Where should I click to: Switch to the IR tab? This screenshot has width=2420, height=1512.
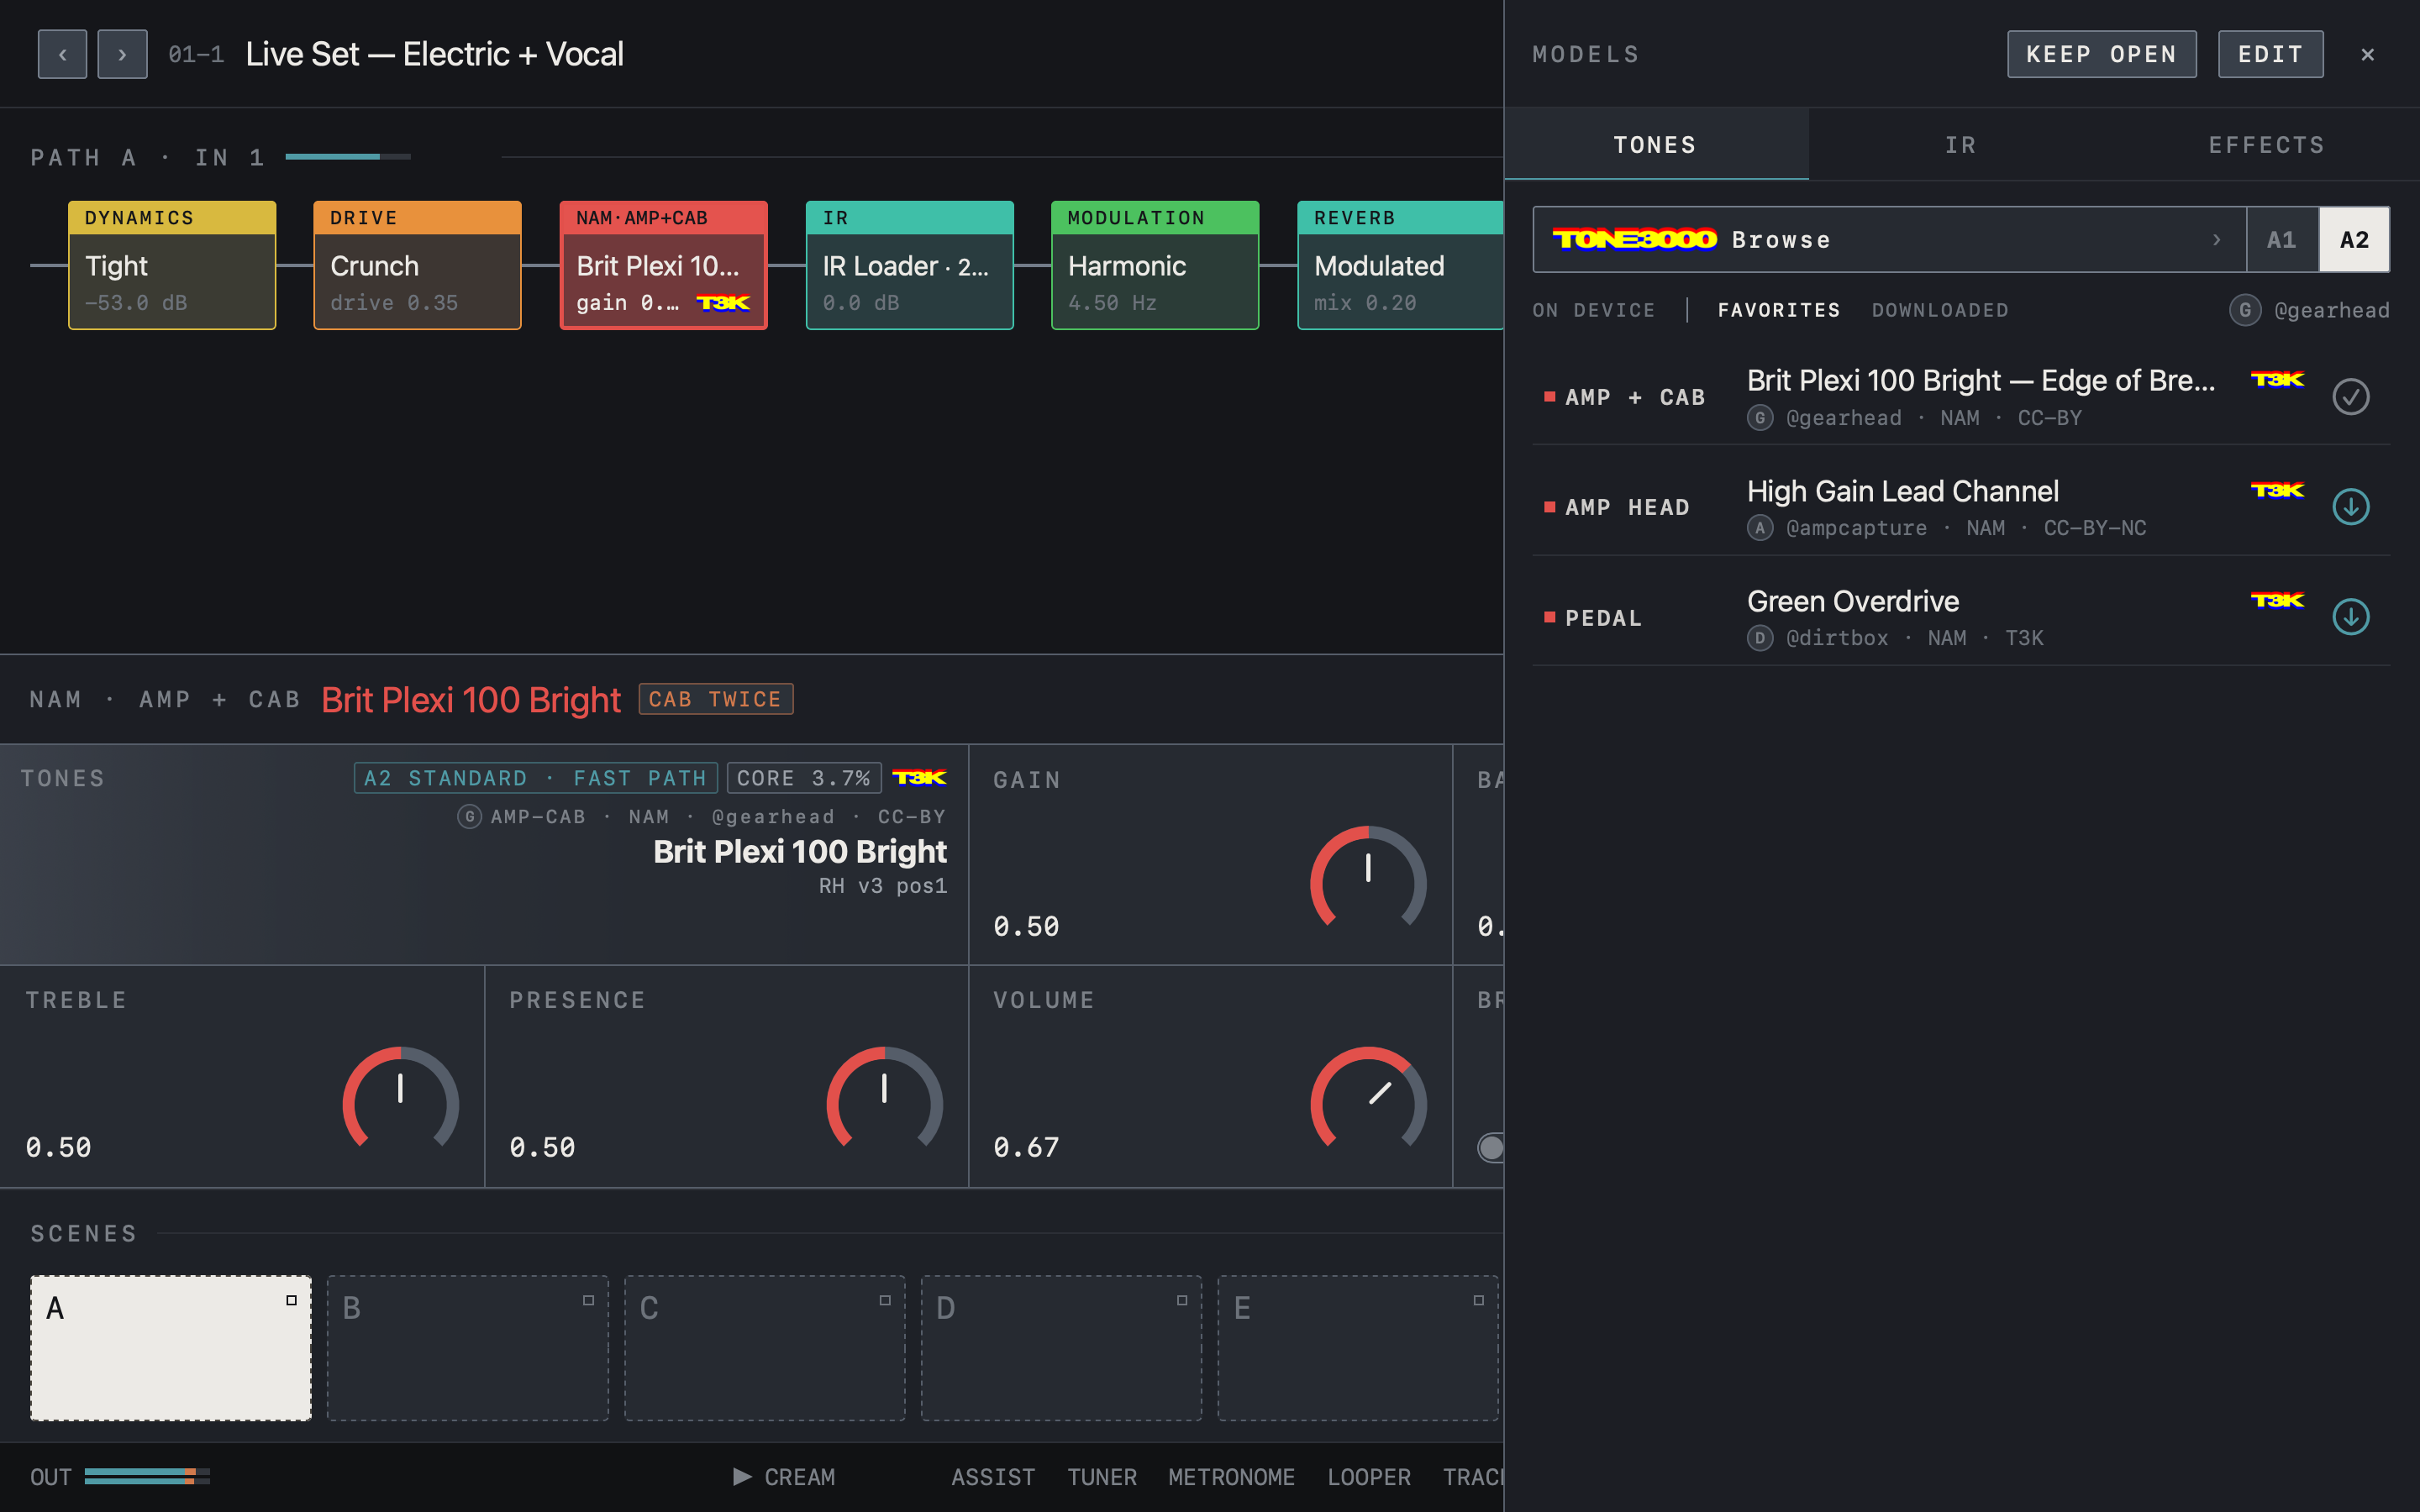coord(1960,145)
